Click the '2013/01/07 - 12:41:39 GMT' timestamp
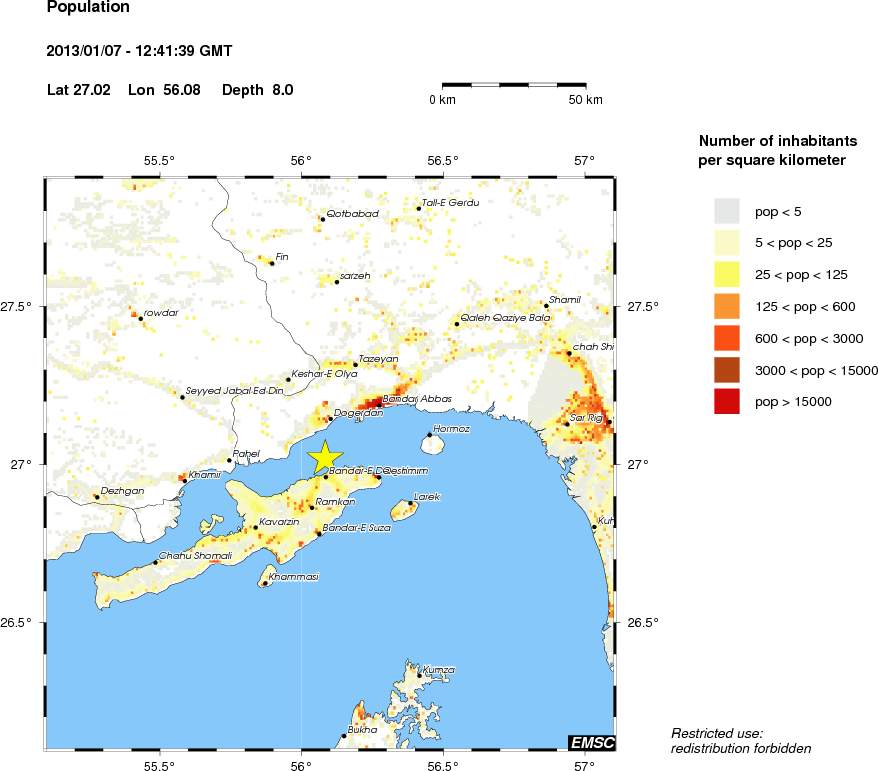 139,51
